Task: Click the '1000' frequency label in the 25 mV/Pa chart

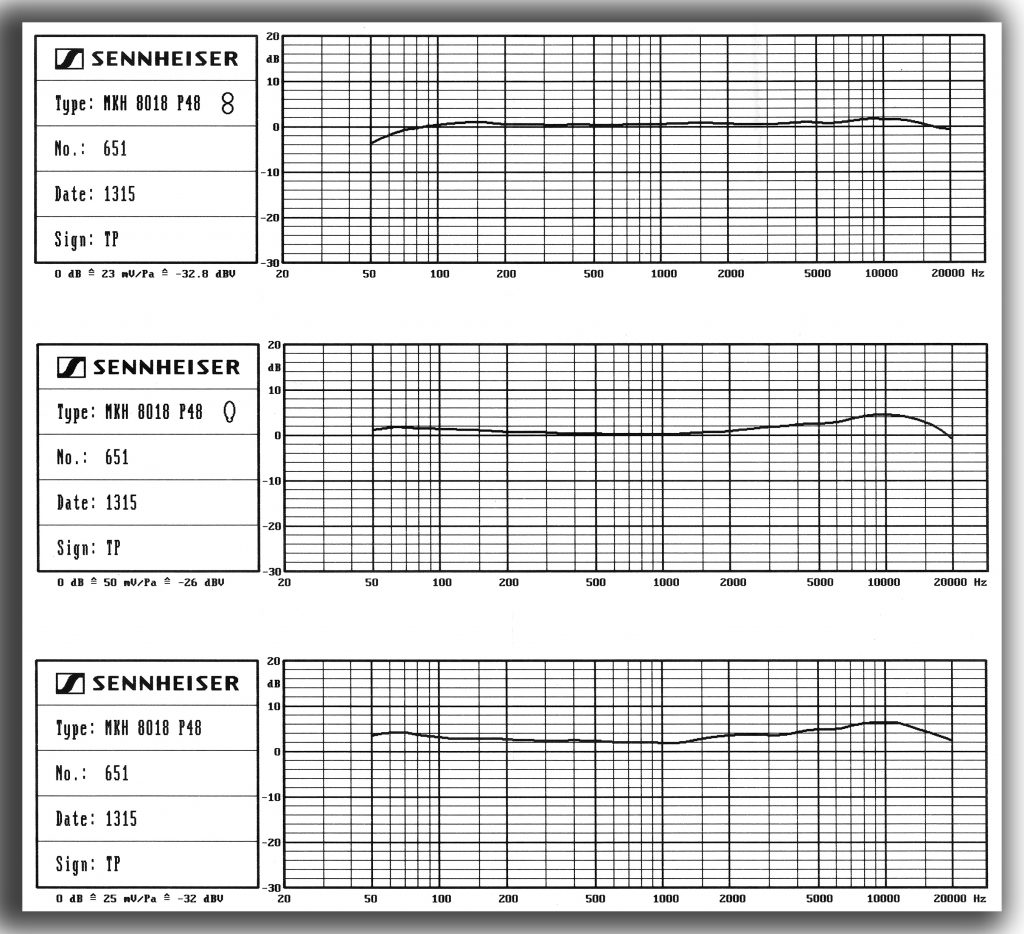Action: pos(665,898)
